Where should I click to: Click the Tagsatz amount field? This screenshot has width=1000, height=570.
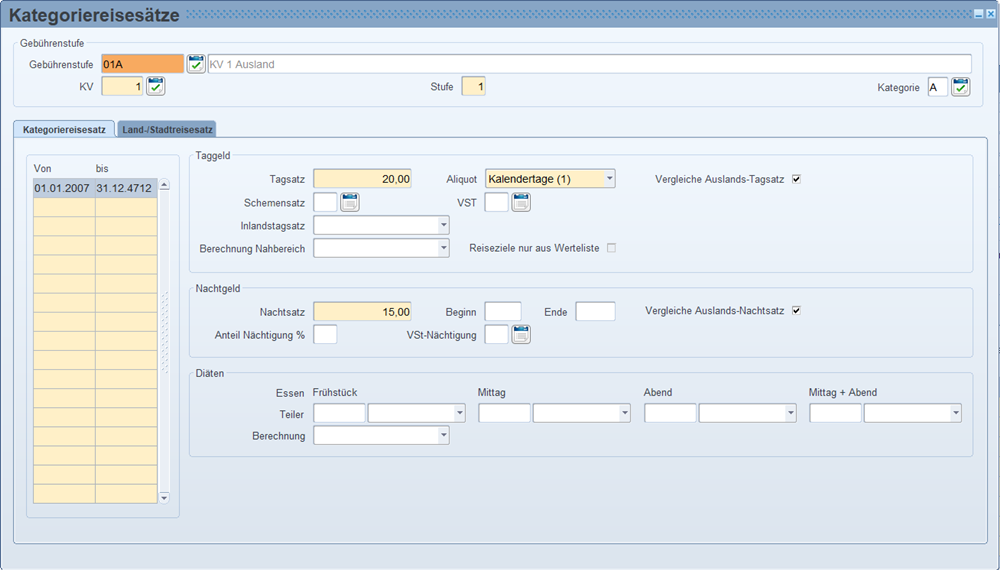point(362,179)
